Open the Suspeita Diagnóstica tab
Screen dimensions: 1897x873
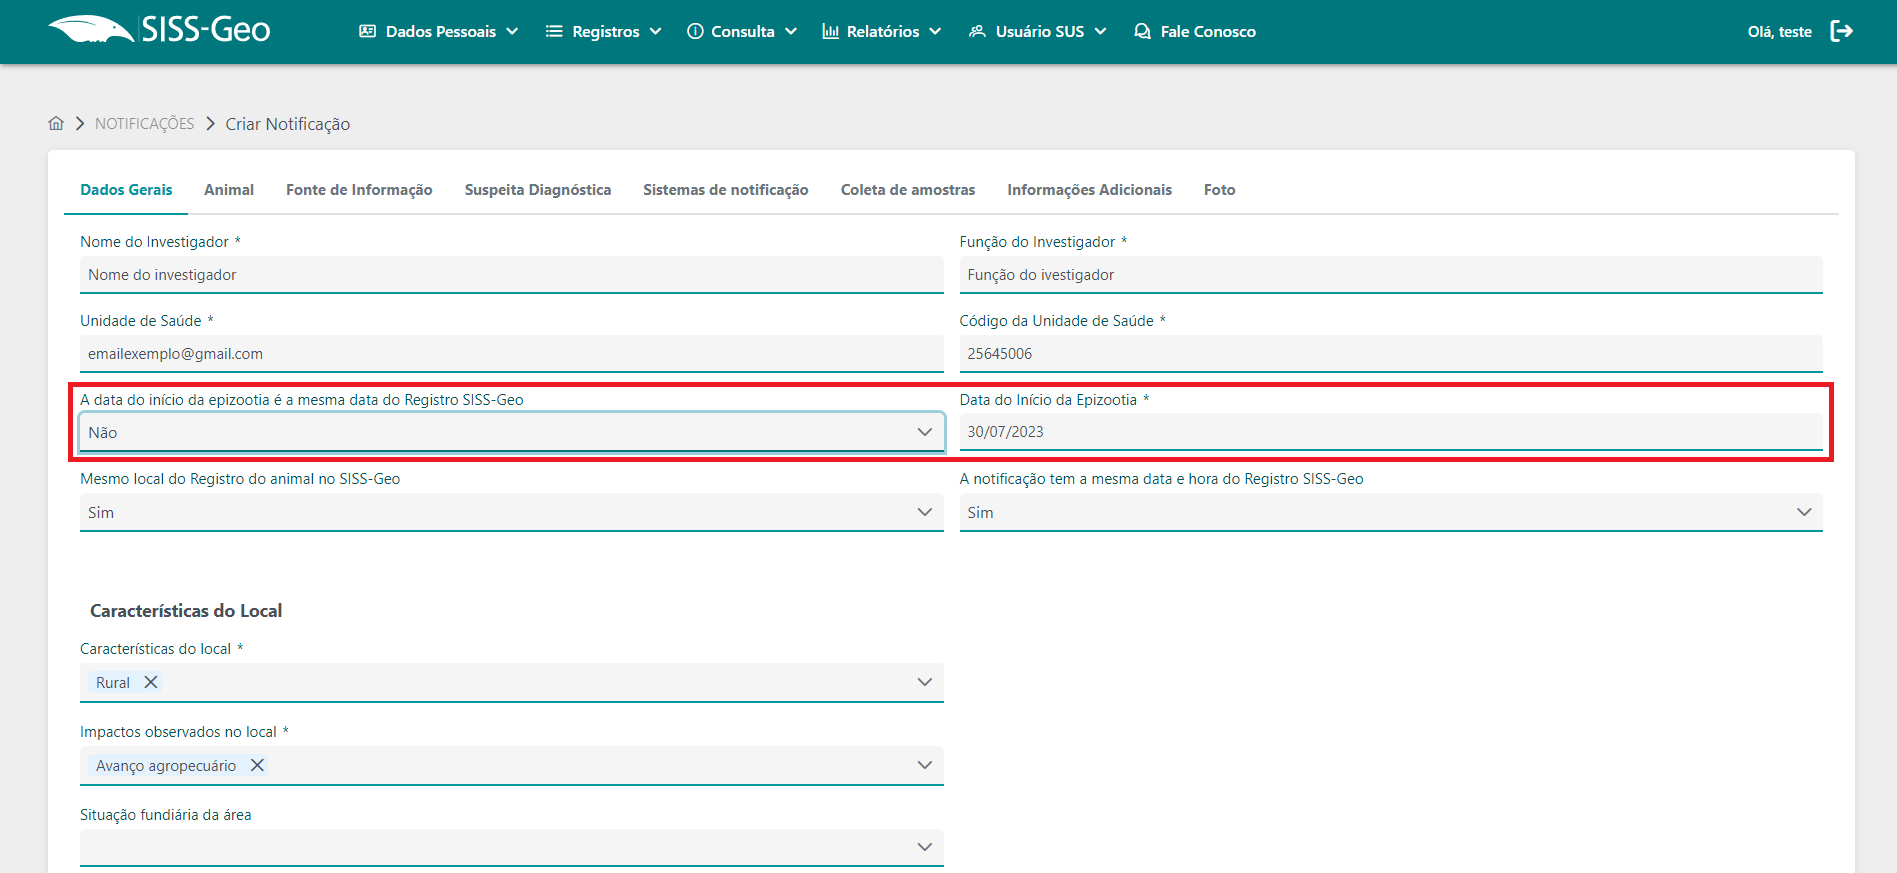tap(537, 190)
